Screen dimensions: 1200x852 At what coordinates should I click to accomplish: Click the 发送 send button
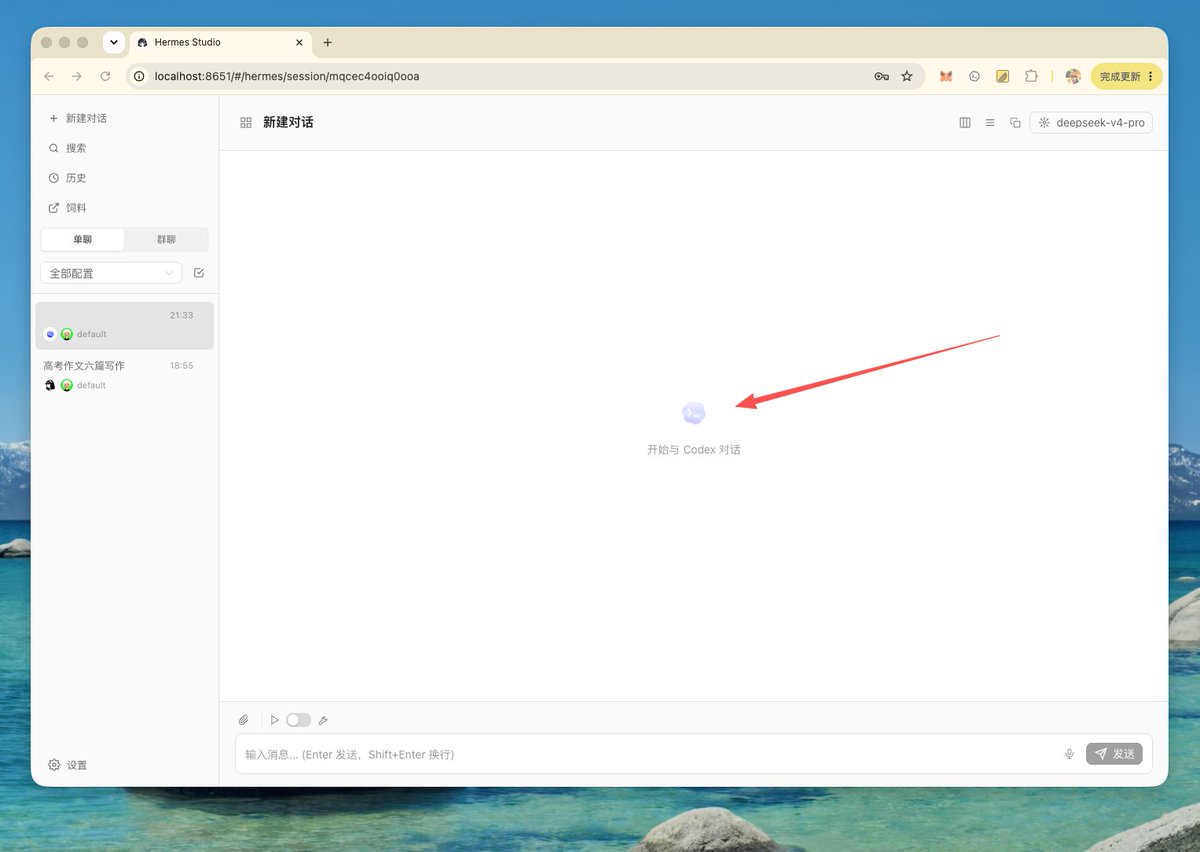(x=1114, y=754)
